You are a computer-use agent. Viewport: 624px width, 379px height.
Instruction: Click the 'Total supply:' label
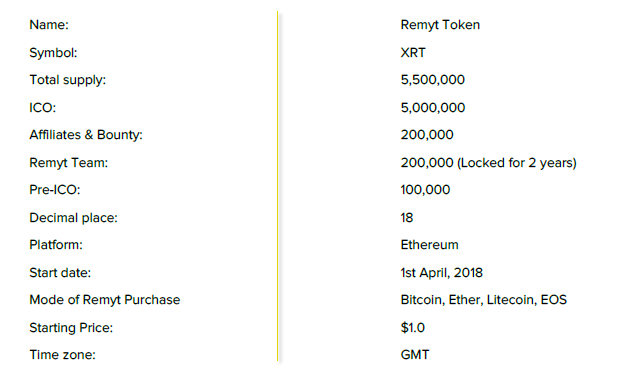[x=68, y=80]
